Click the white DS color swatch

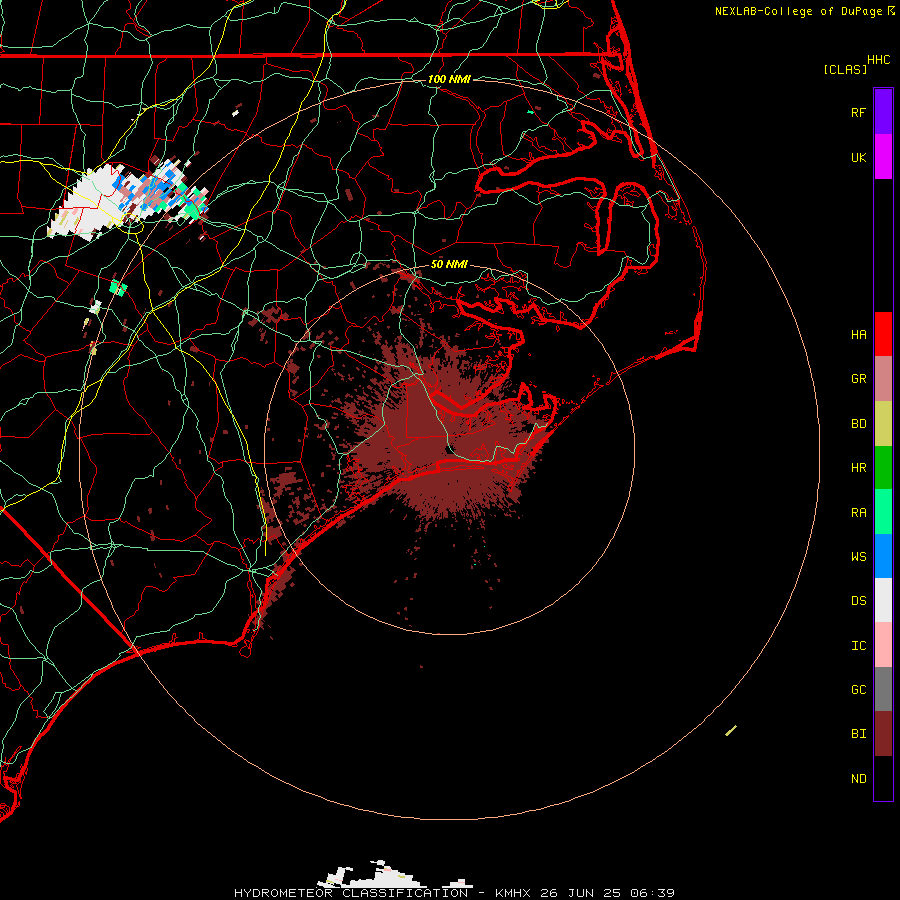tap(883, 600)
